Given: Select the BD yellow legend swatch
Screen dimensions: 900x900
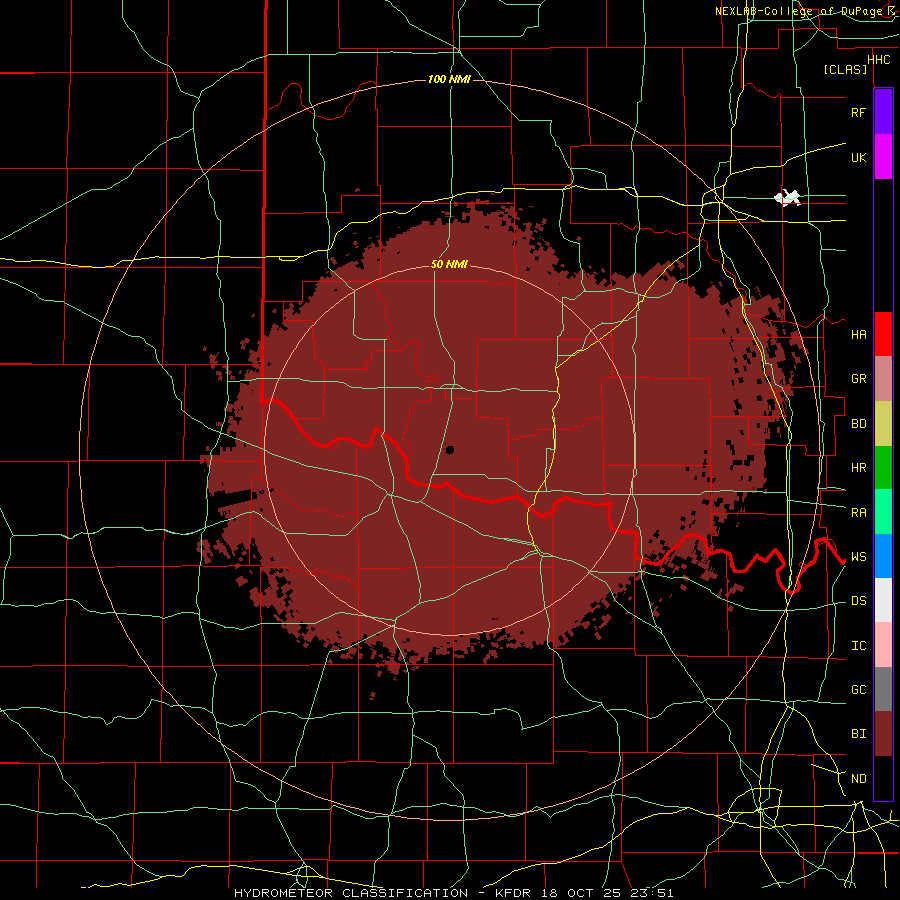Looking at the screenshot, I should pos(883,424).
